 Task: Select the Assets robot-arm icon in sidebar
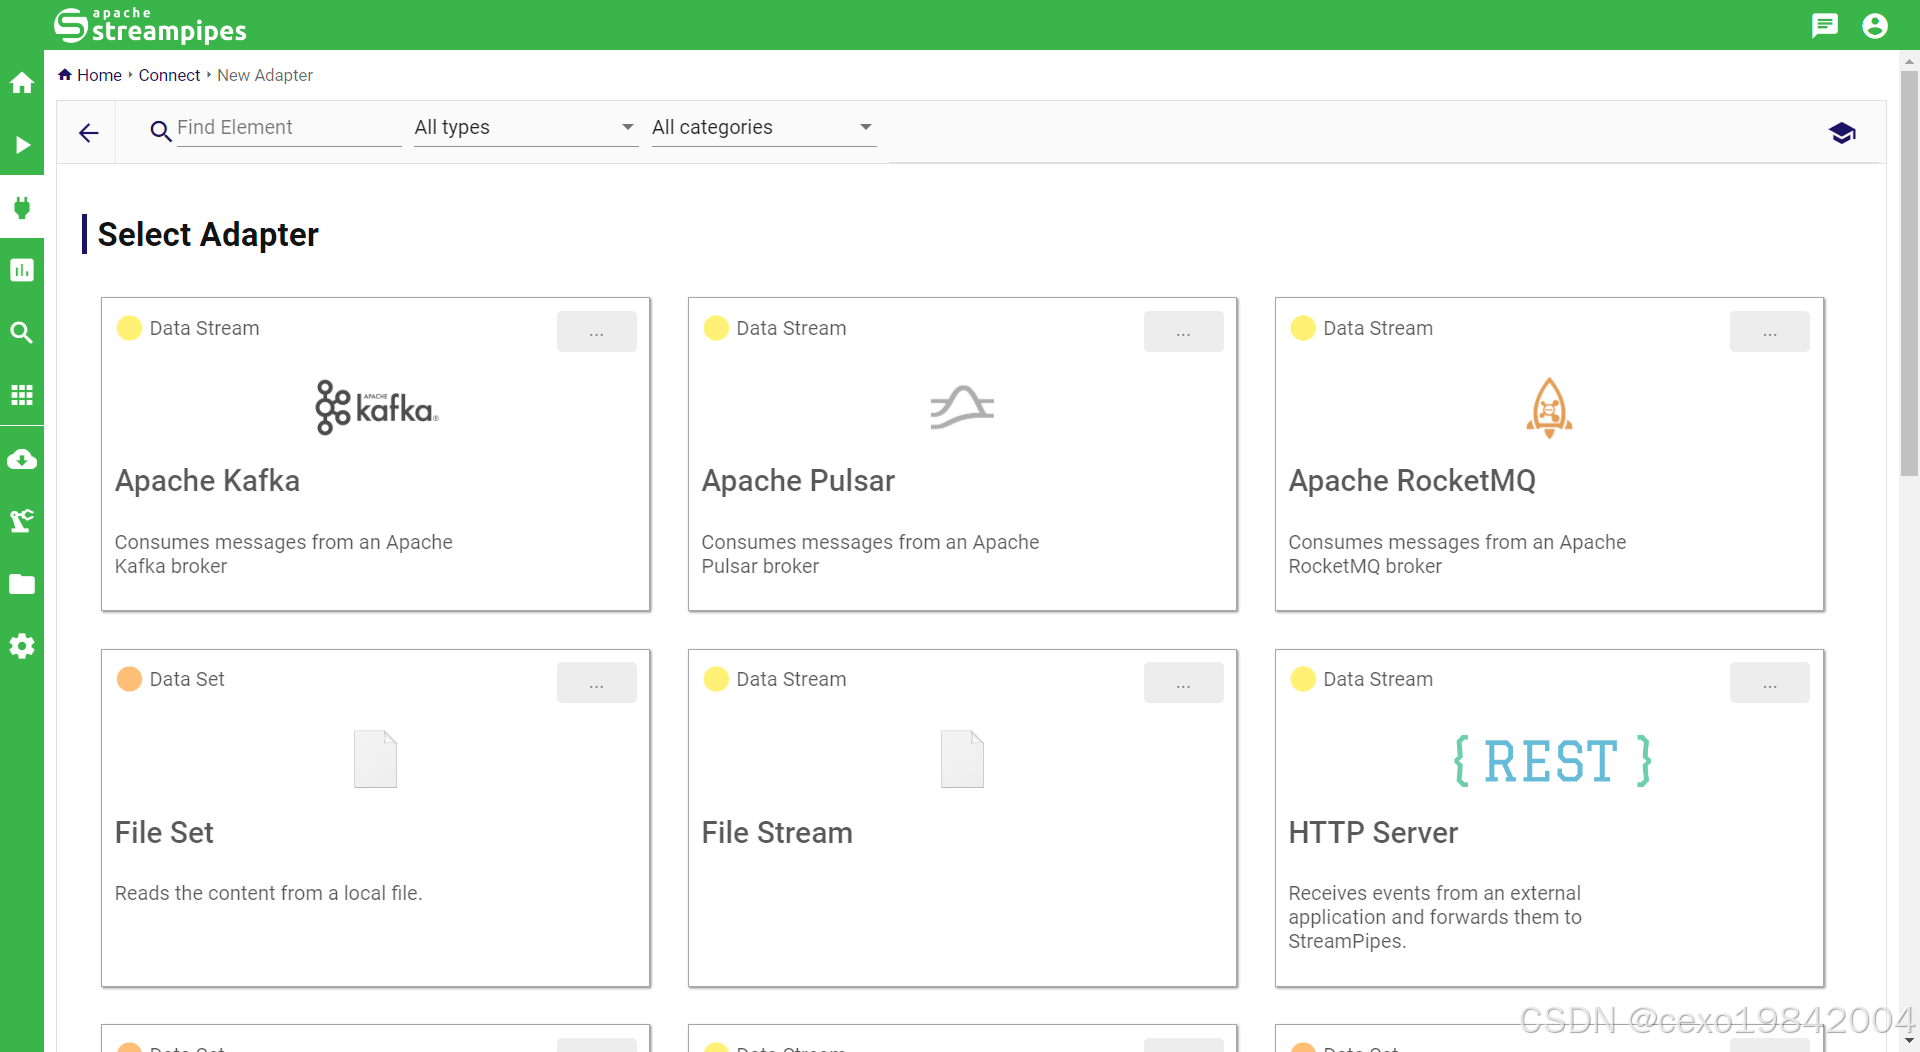[22, 520]
